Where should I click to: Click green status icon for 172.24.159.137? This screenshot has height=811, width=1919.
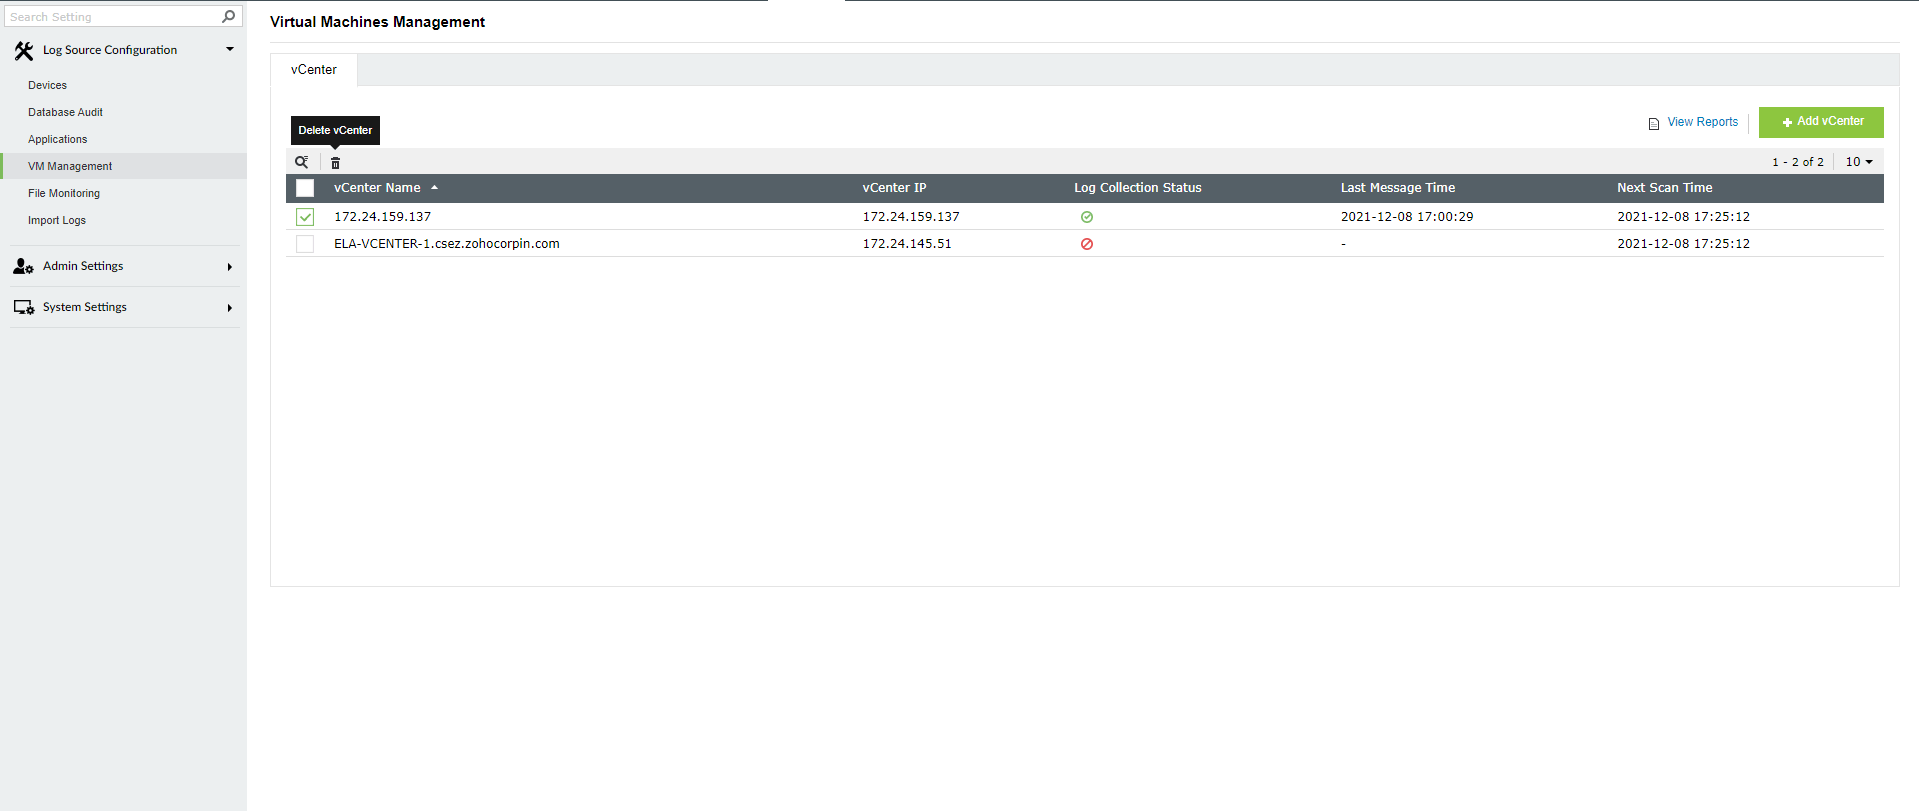click(x=1086, y=217)
